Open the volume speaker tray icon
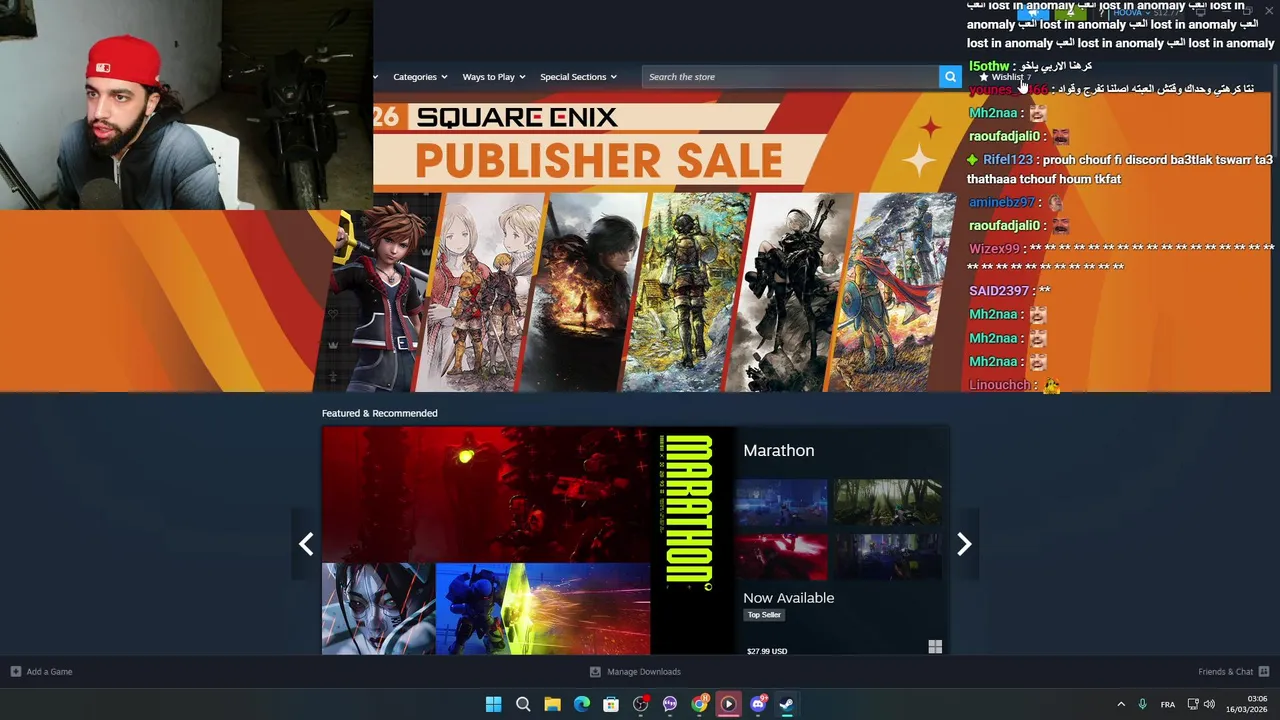1280x720 pixels. pyautogui.click(x=1209, y=704)
